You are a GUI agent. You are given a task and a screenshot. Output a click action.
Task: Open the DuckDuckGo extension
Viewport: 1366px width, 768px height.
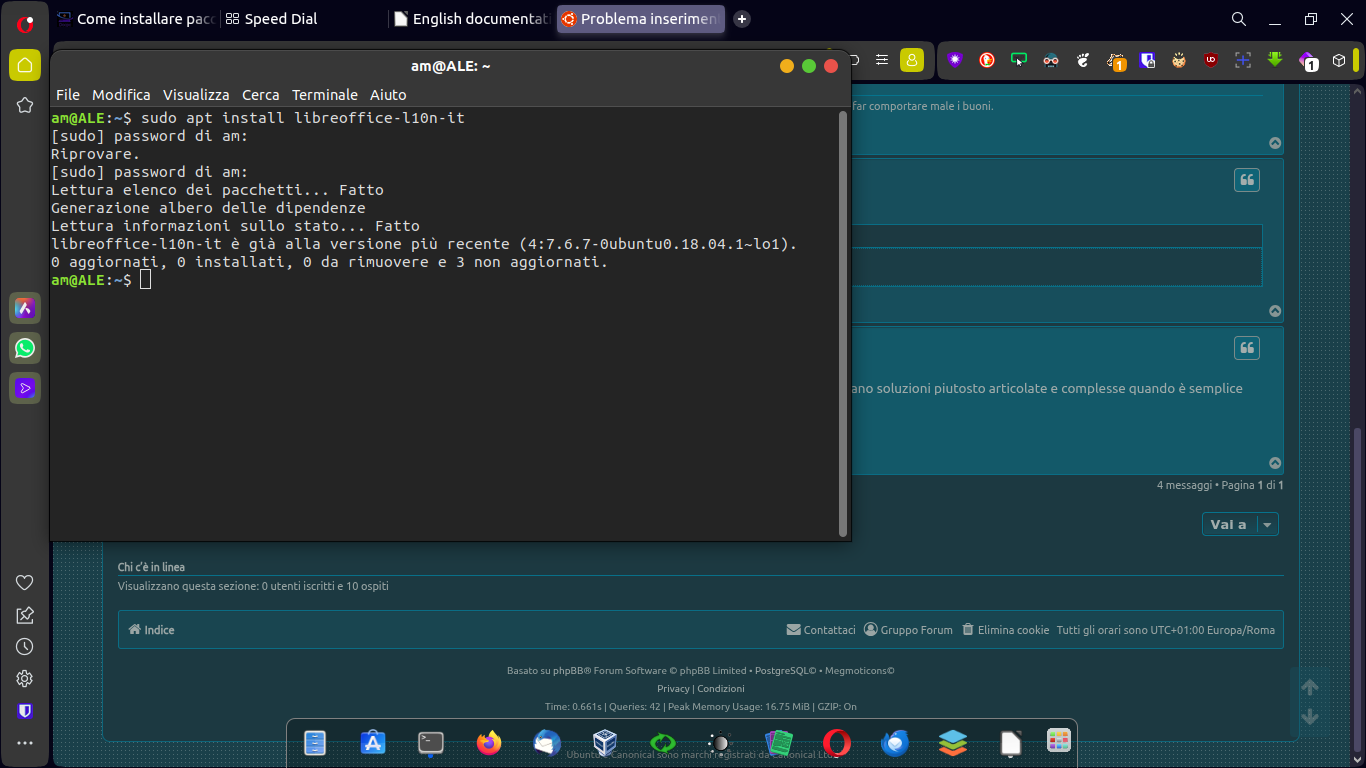pyautogui.click(x=986, y=60)
